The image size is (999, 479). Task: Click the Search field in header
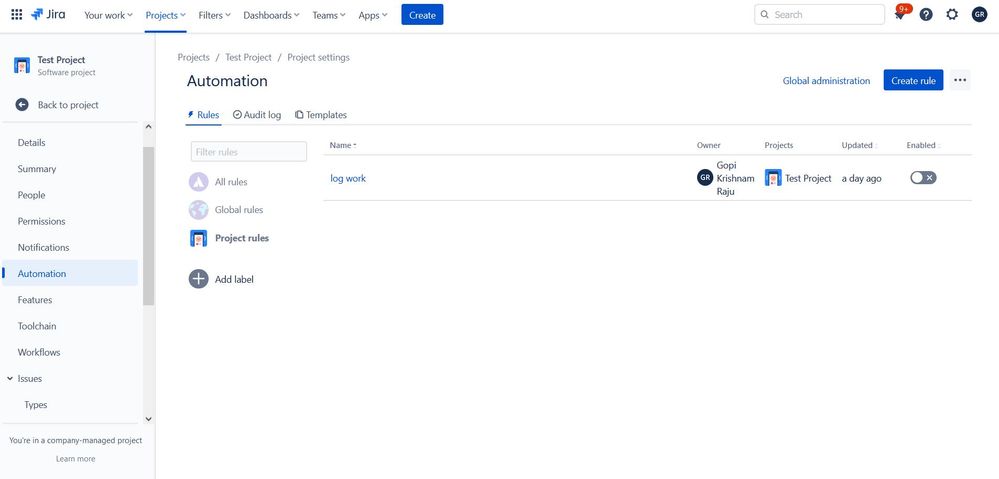coord(819,15)
